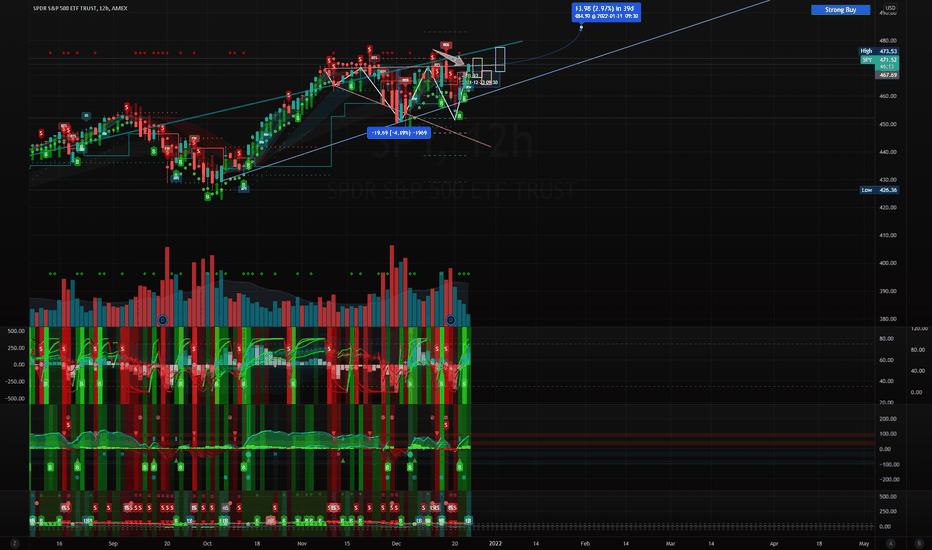Image resolution: width=932 pixels, height=550 pixels.
Task: Open the USD currency selector
Action: pyautogui.click(x=890, y=8)
